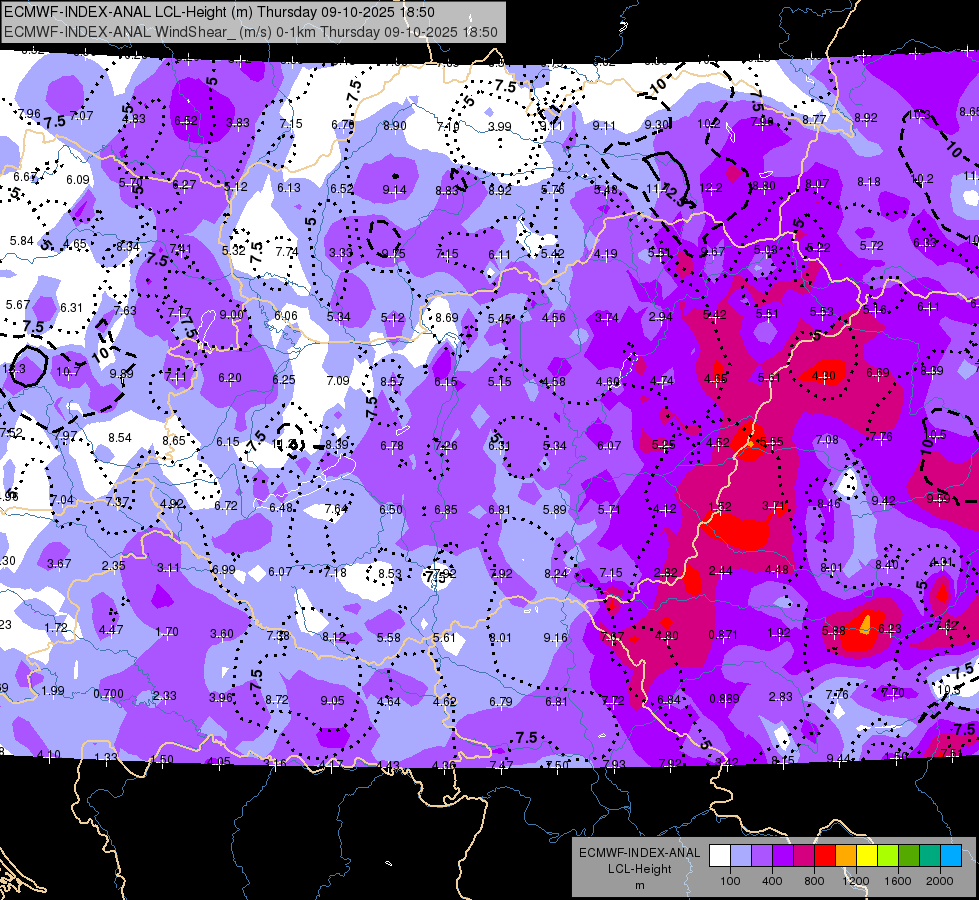The image size is (979, 900).
Task: Click the wind shear value '5.88'
Action: click(x=834, y=631)
